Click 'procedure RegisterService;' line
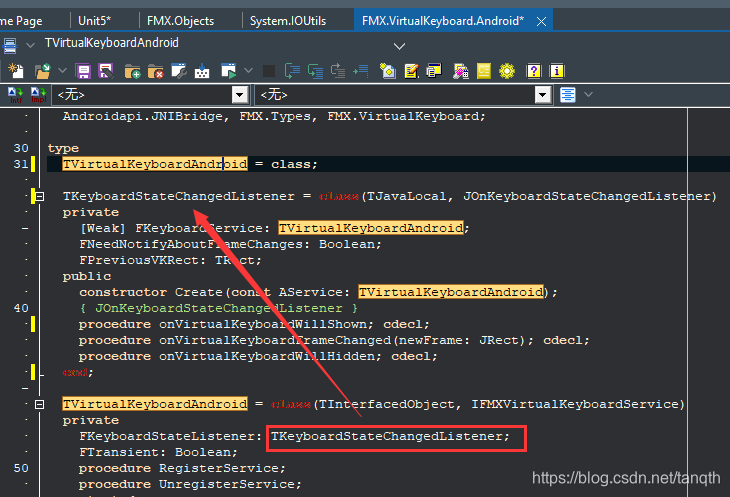Viewport: 730px width, 497px height. click(182, 468)
